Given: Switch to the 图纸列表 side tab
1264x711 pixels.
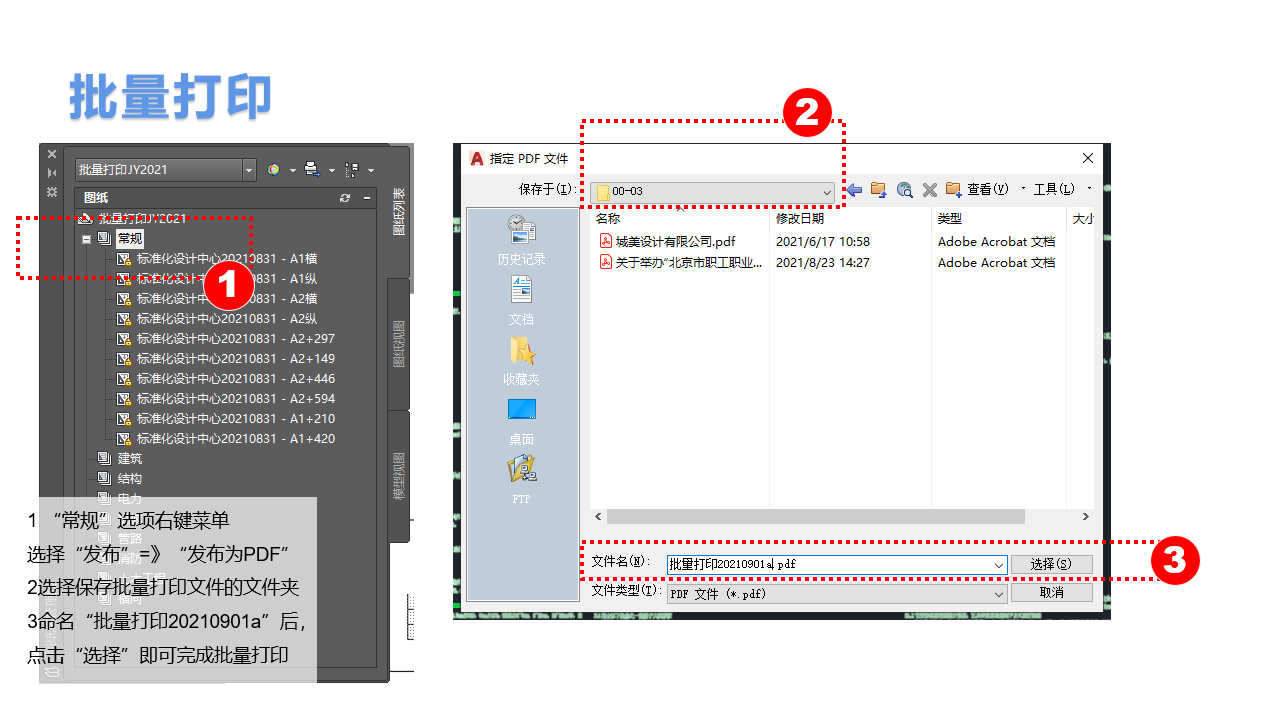Looking at the screenshot, I should point(398,212).
